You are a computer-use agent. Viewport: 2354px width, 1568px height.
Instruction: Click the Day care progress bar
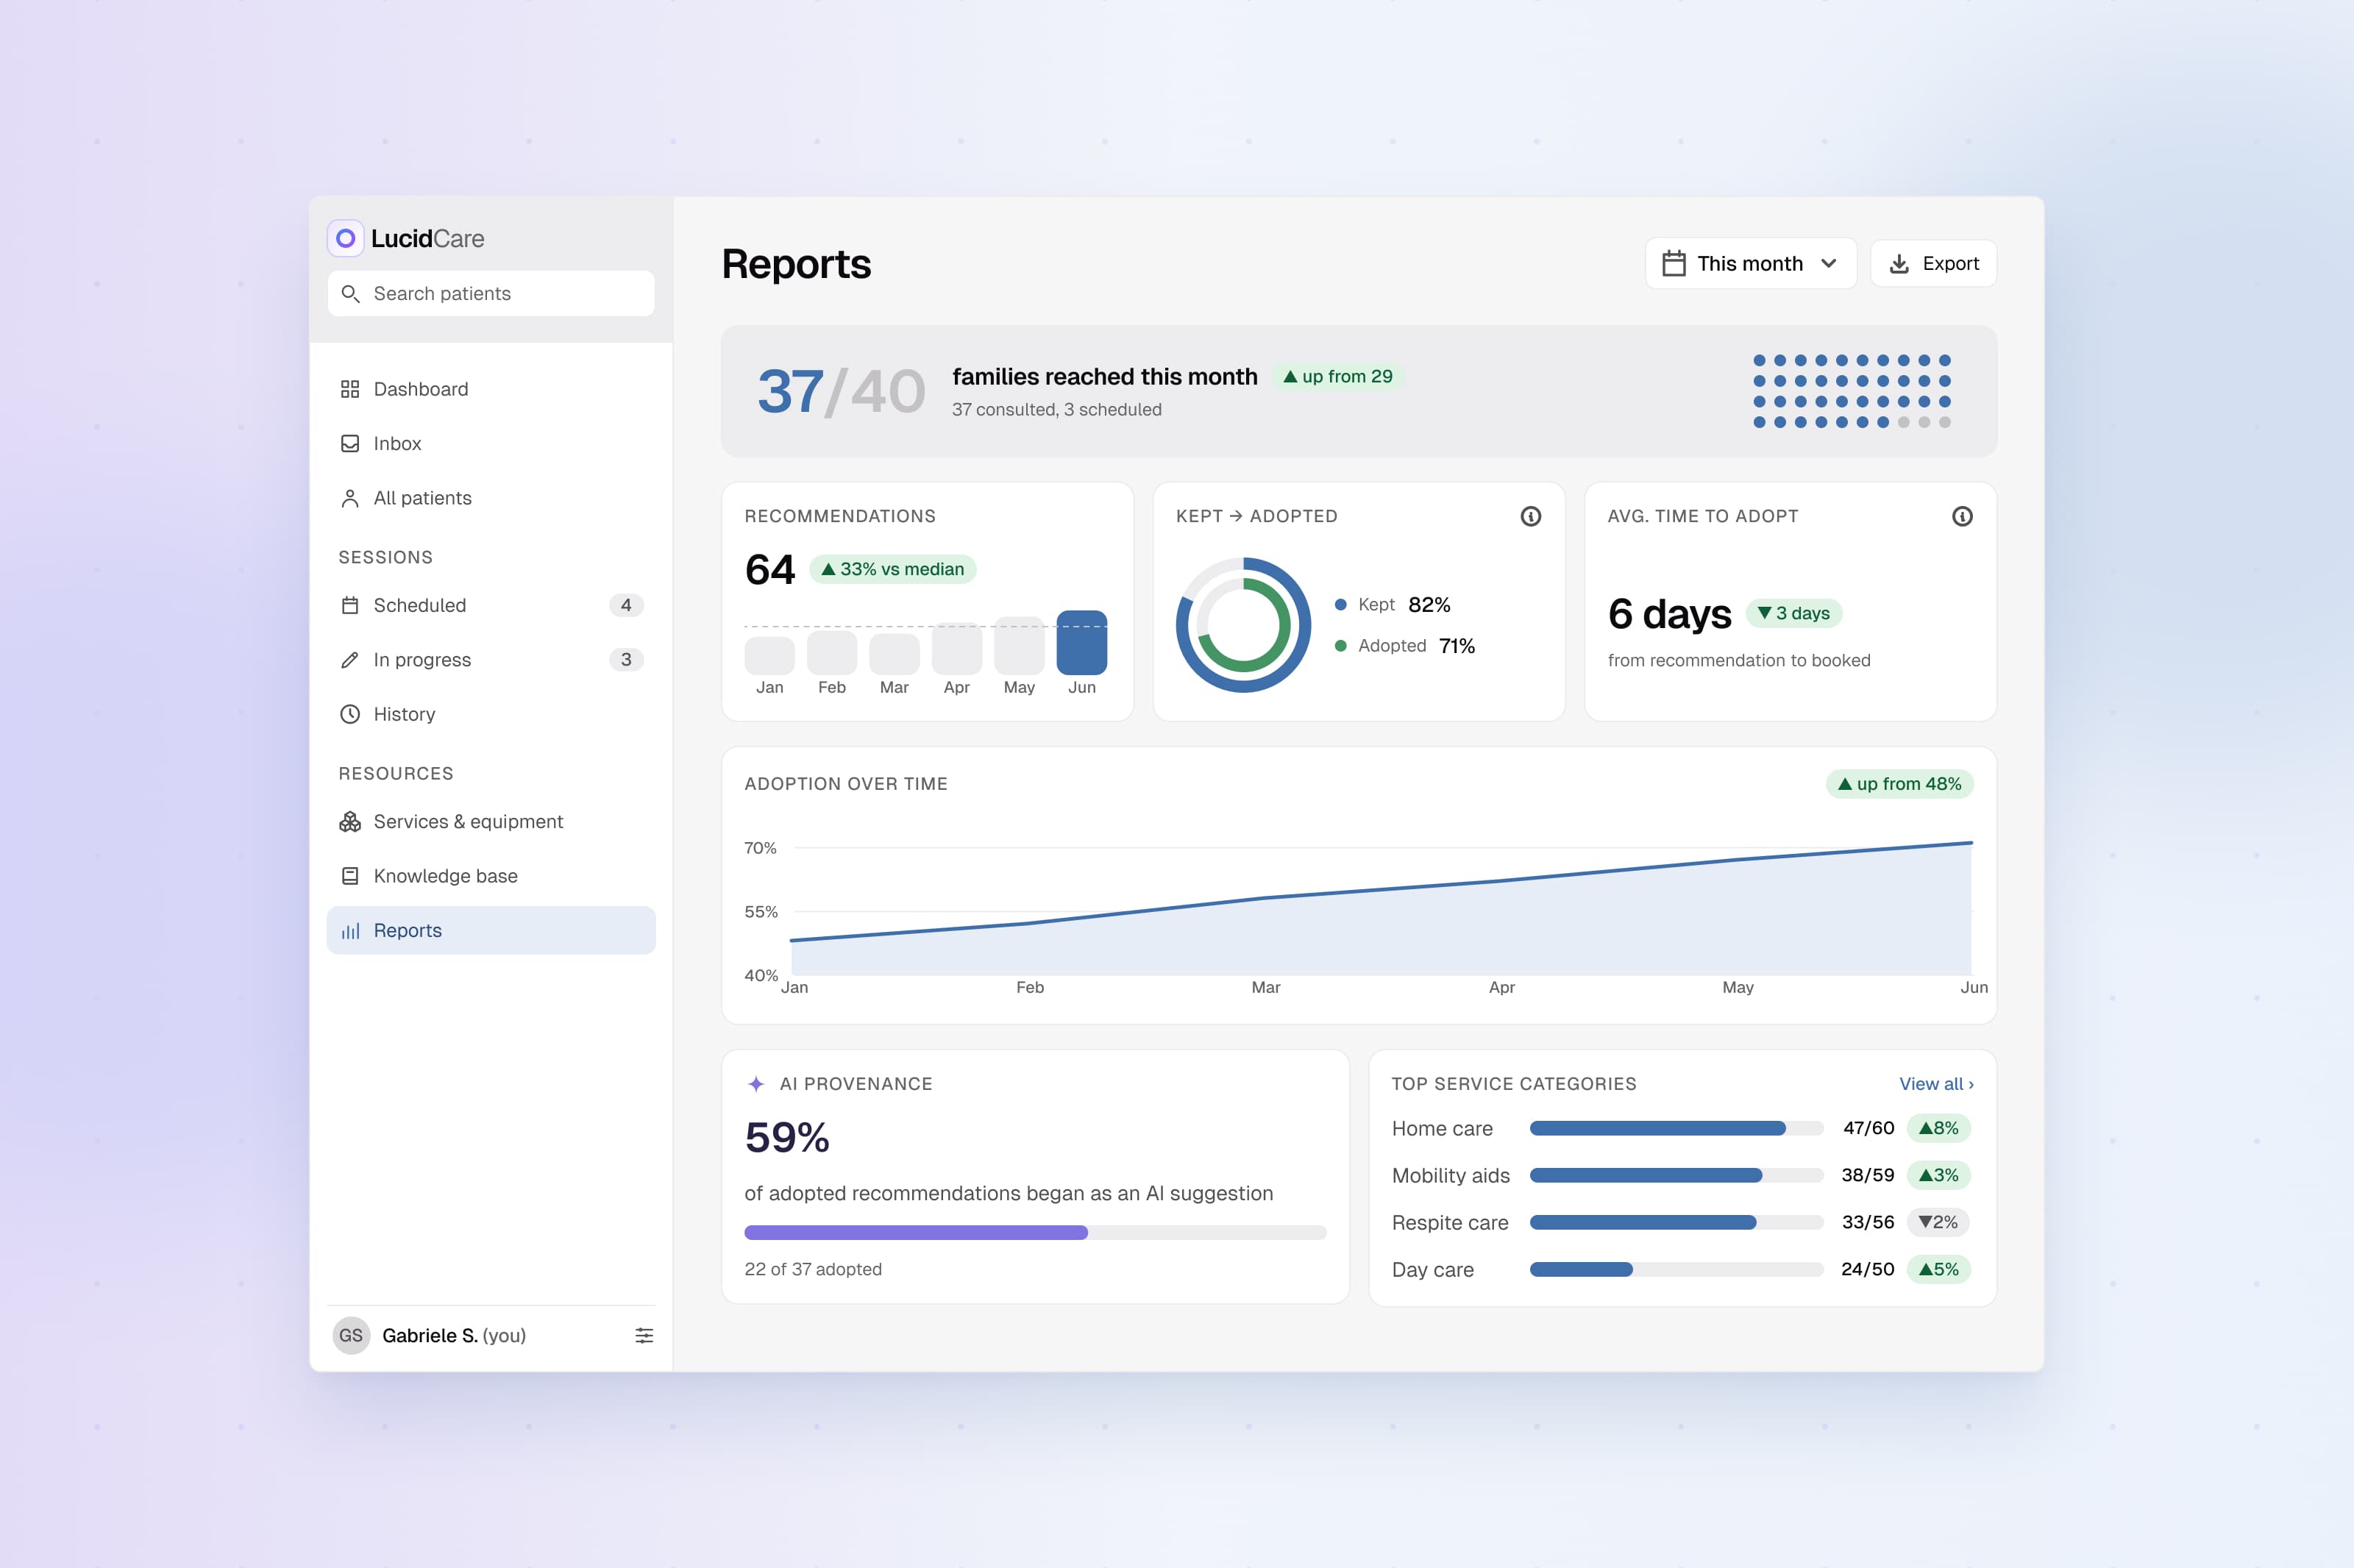click(1677, 1270)
